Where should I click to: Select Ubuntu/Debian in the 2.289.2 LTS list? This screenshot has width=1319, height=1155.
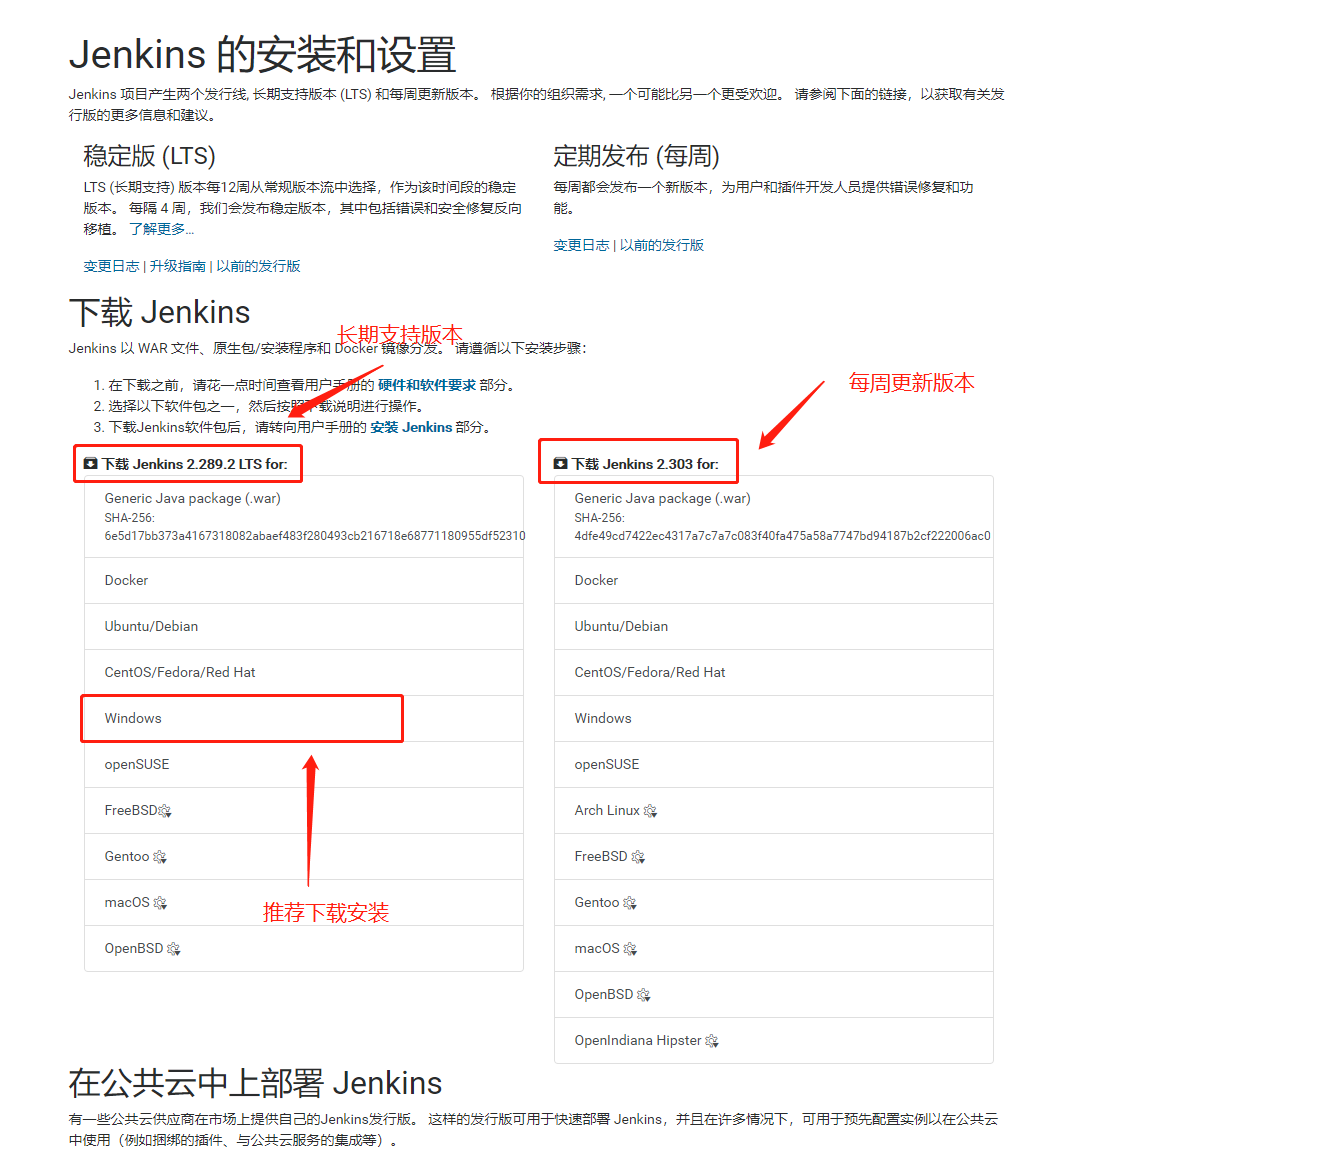[304, 627]
